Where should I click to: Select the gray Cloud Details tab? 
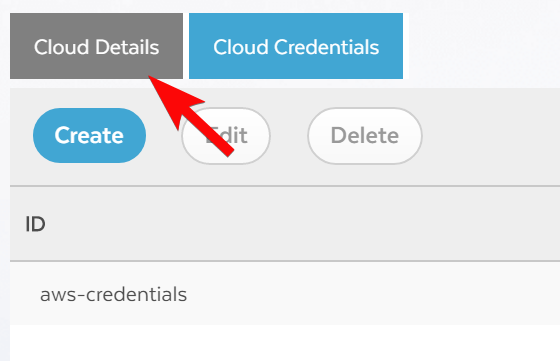[x=96, y=46]
